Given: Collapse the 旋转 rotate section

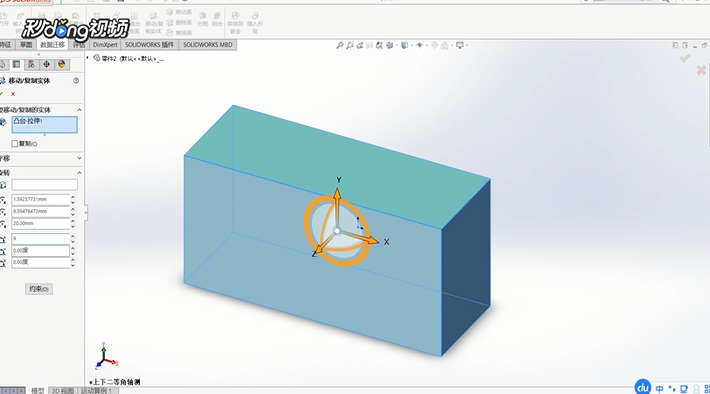Looking at the screenshot, I should click(x=79, y=173).
